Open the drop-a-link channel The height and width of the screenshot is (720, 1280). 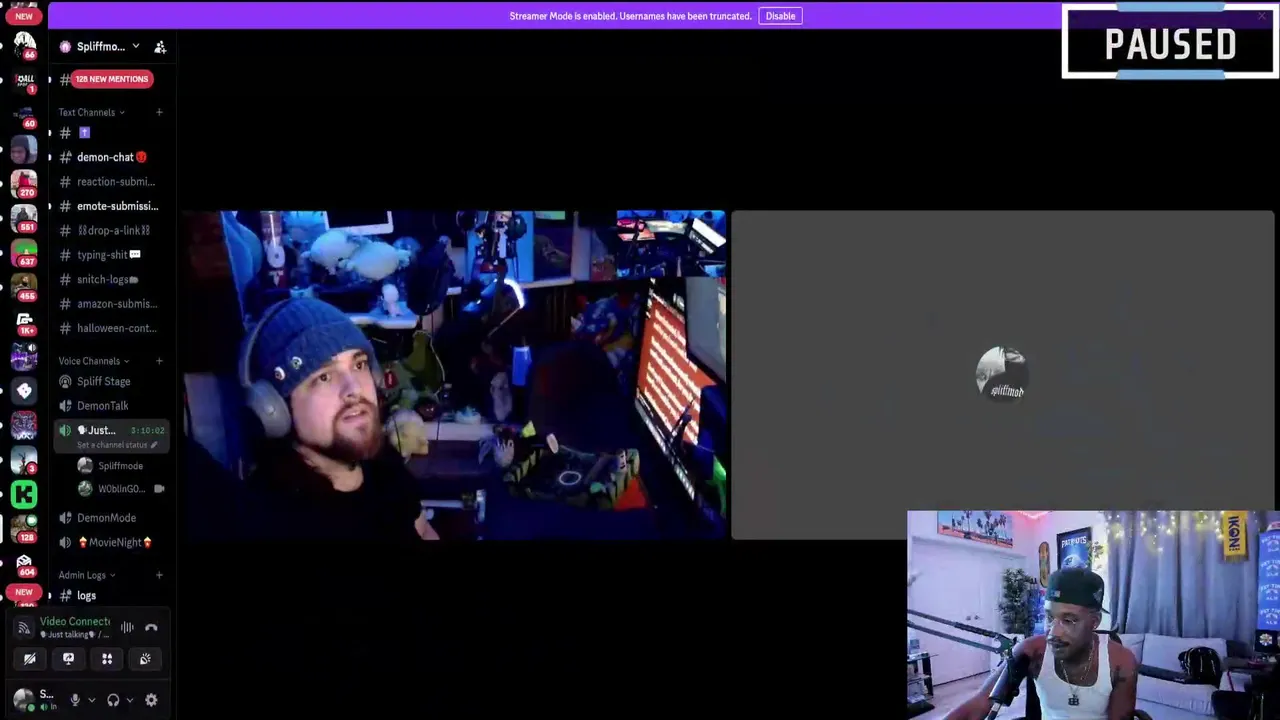[x=111, y=230]
